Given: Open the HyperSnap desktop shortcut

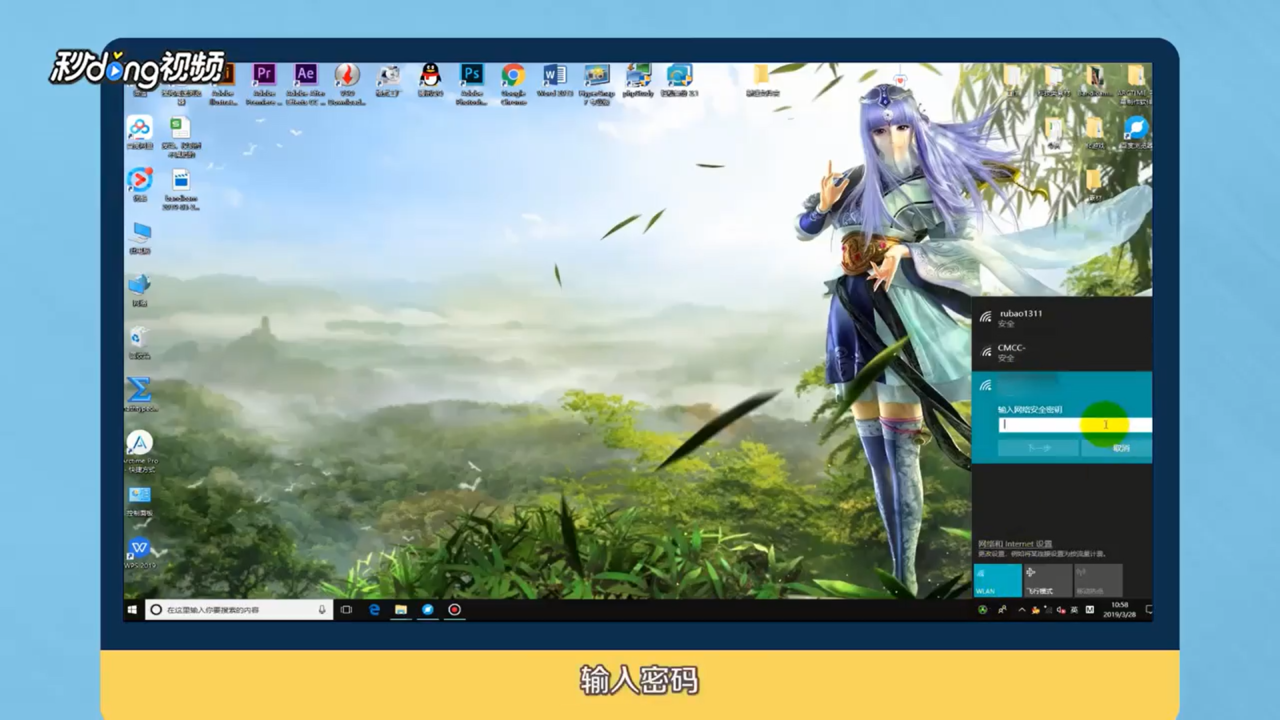Looking at the screenshot, I should [596, 82].
